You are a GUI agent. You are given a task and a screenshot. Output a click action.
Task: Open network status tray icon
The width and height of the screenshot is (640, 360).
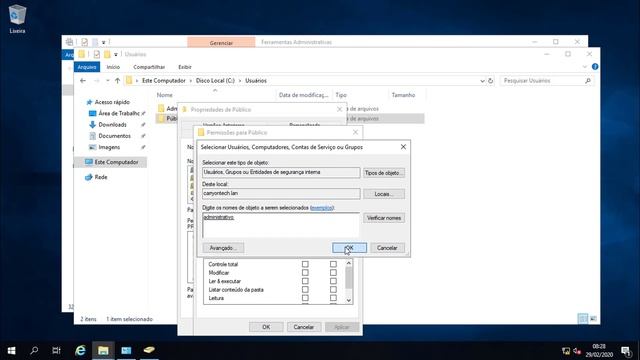click(x=566, y=351)
